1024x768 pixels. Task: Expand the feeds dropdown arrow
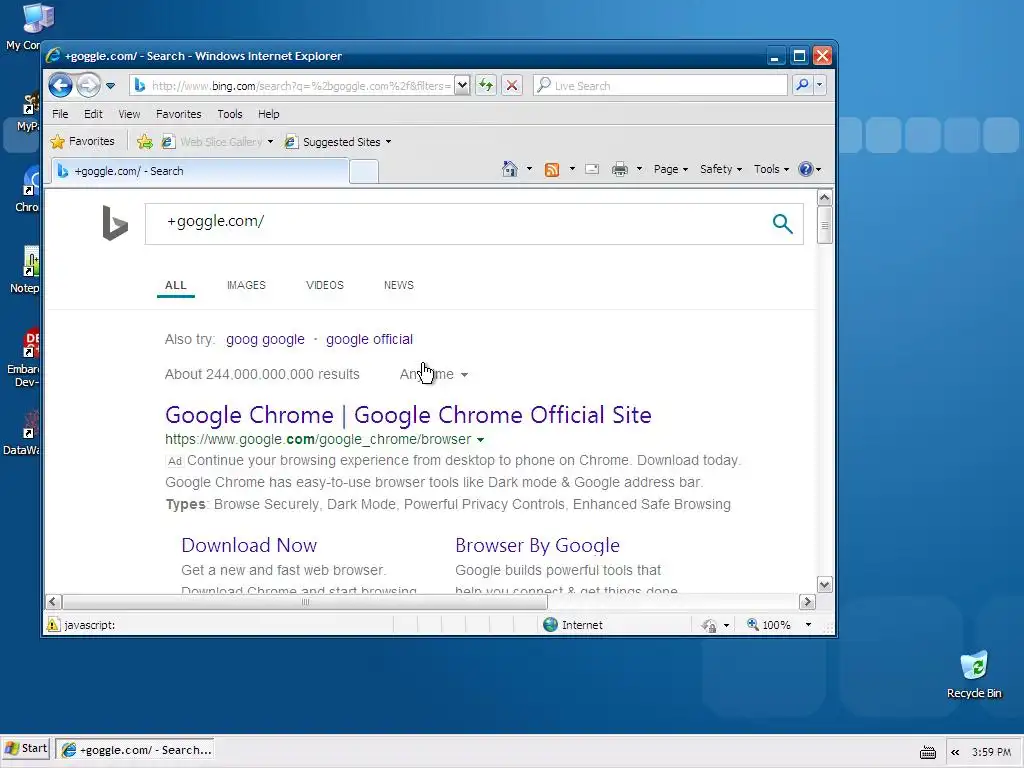click(x=572, y=169)
